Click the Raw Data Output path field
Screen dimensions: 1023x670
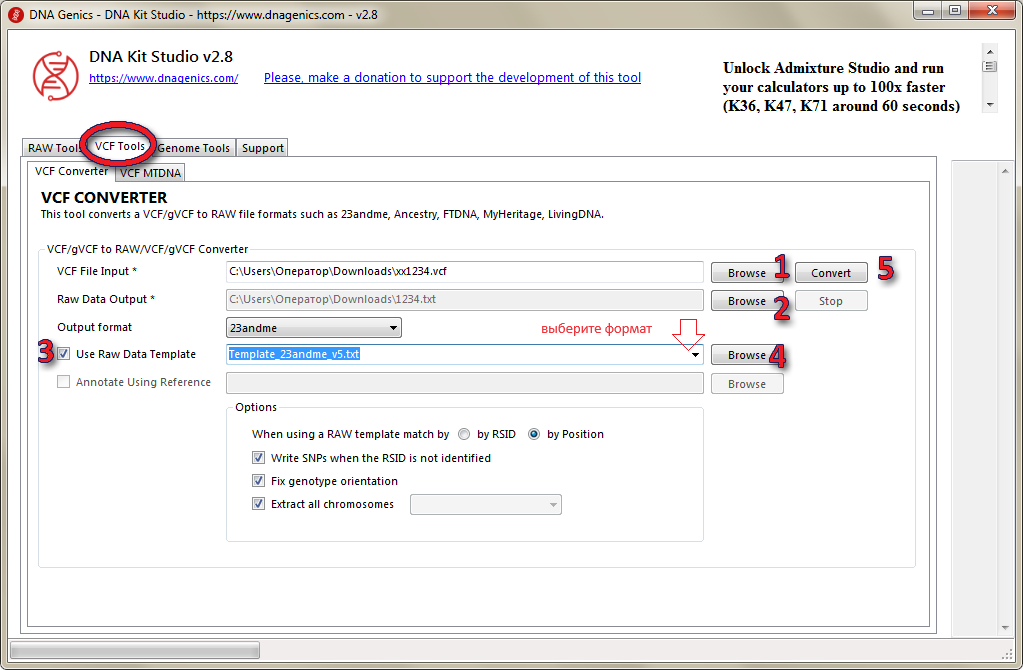(465, 300)
